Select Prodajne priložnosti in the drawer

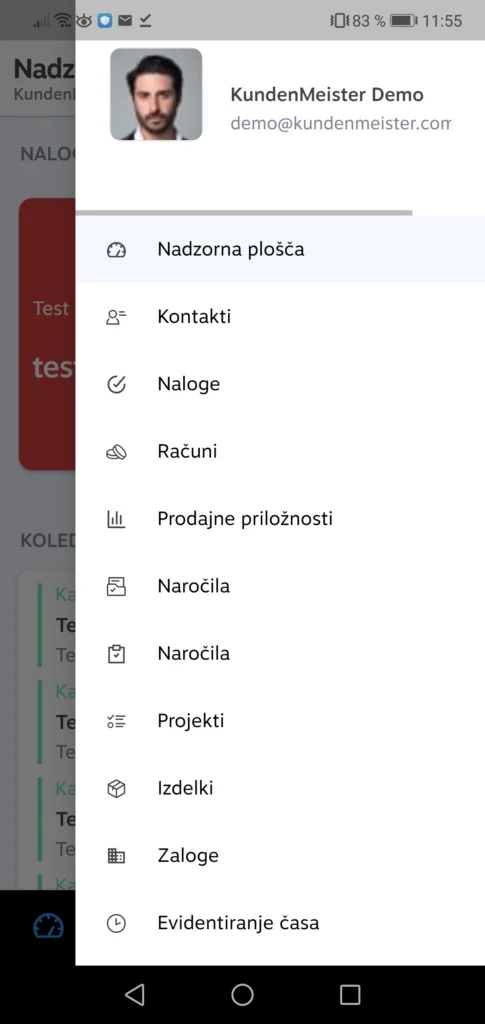coord(280,519)
